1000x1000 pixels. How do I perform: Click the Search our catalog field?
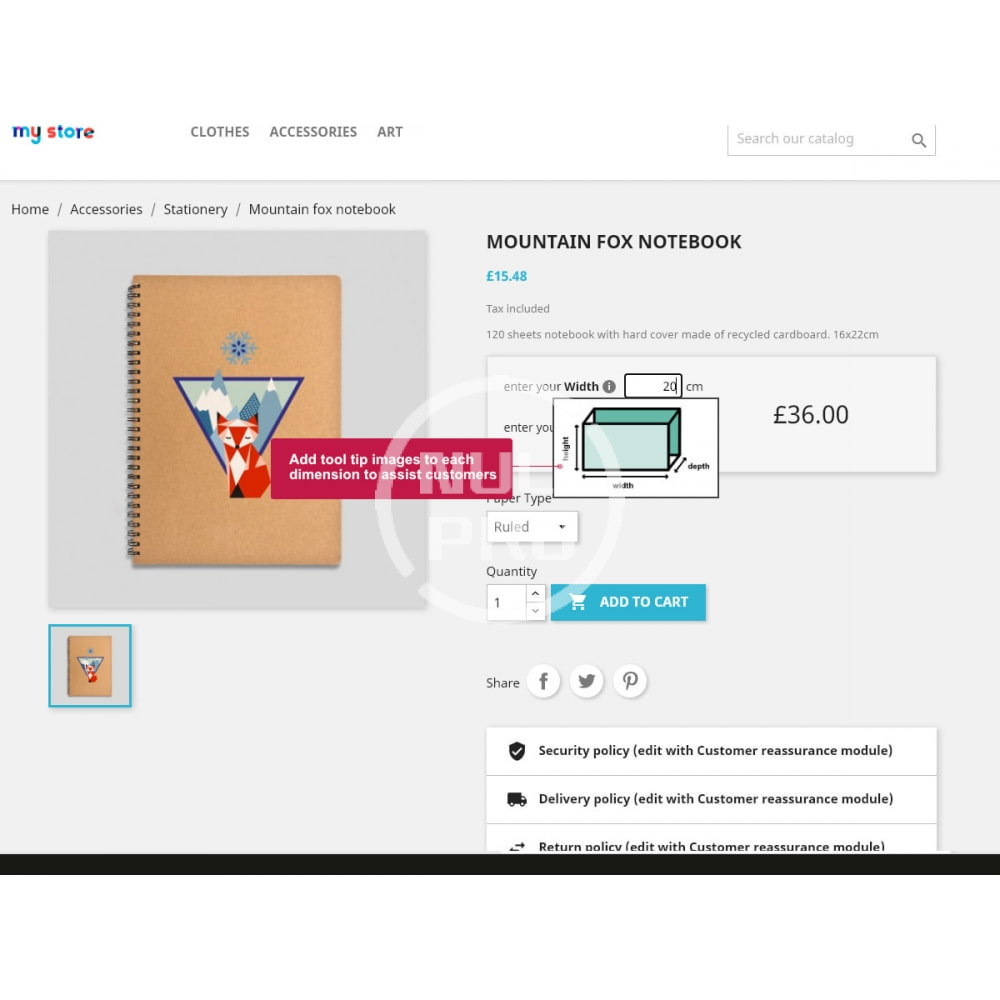[x=819, y=139]
